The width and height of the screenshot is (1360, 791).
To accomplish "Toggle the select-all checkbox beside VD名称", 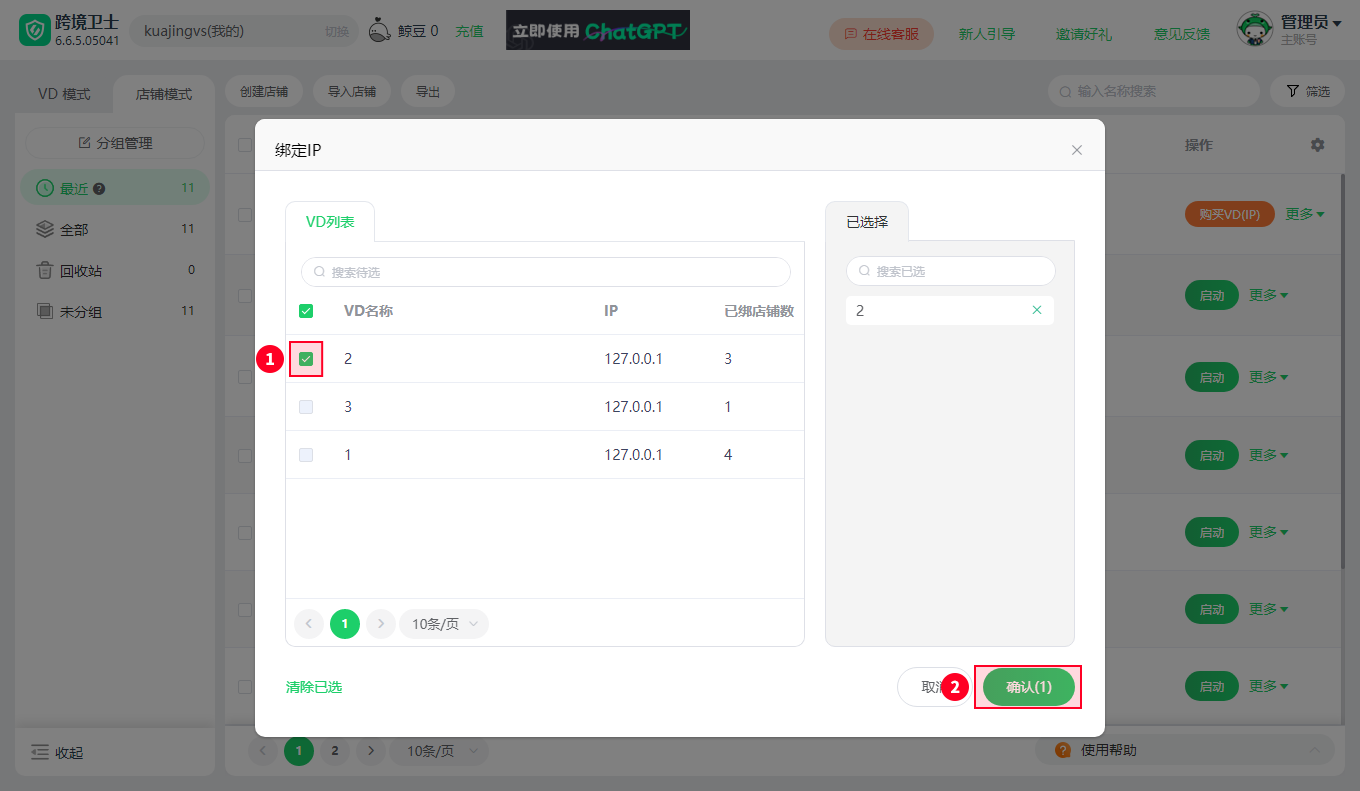I will point(306,311).
